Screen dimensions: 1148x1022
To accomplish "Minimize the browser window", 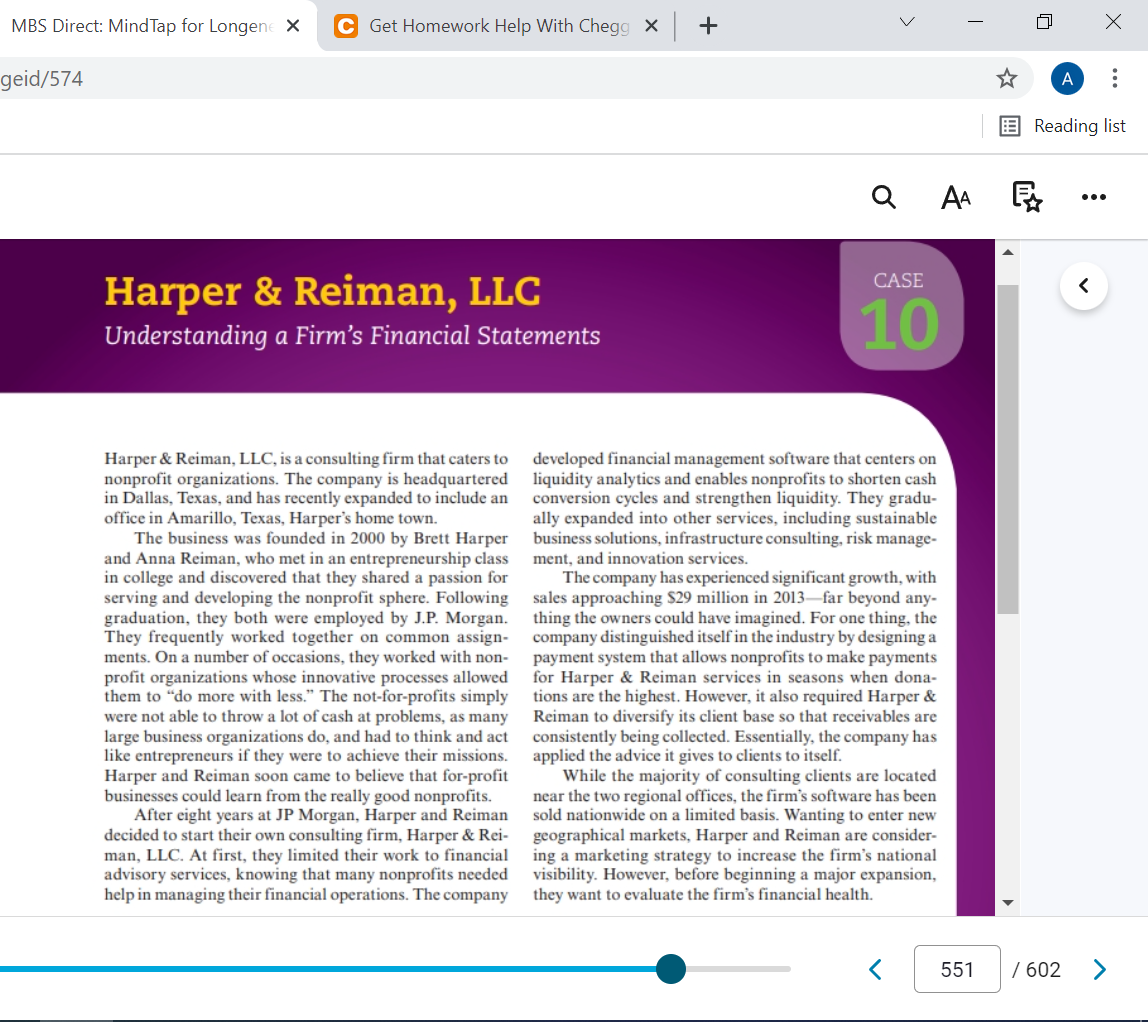I will 975,22.
